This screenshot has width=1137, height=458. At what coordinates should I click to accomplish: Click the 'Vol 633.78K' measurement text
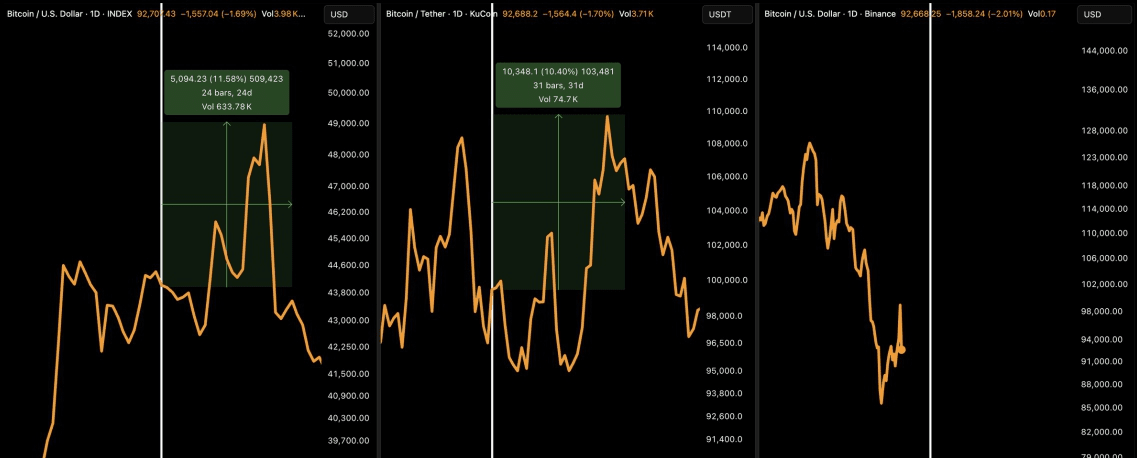click(x=227, y=107)
